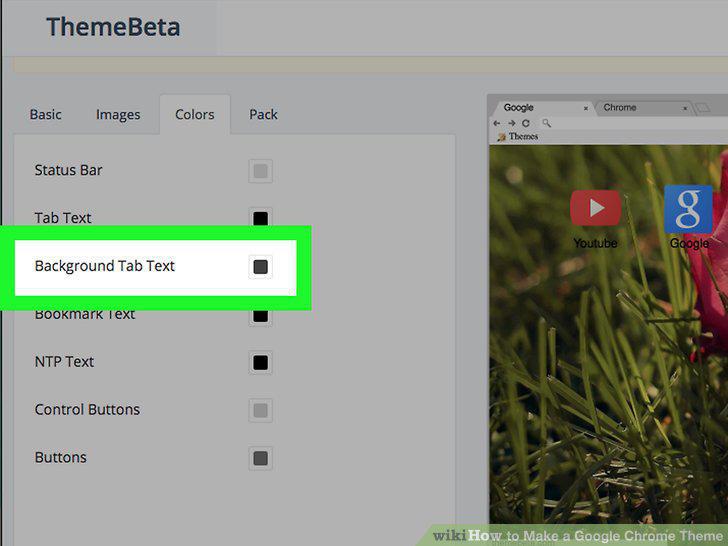Pick the Tab Text color swatch
This screenshot has height=546, width=728.
pos(260,217)
